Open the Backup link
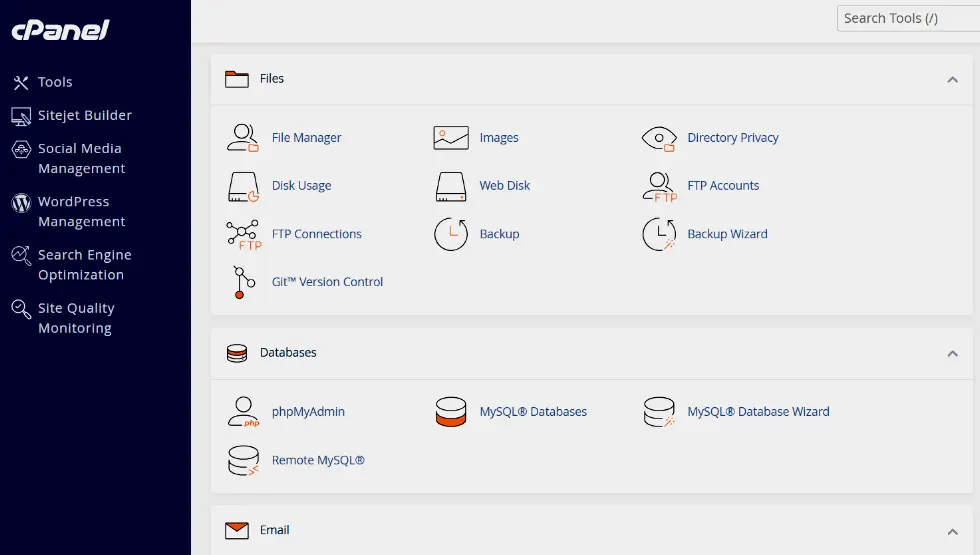Screen dimensions: 980x555 coord(499,234)
